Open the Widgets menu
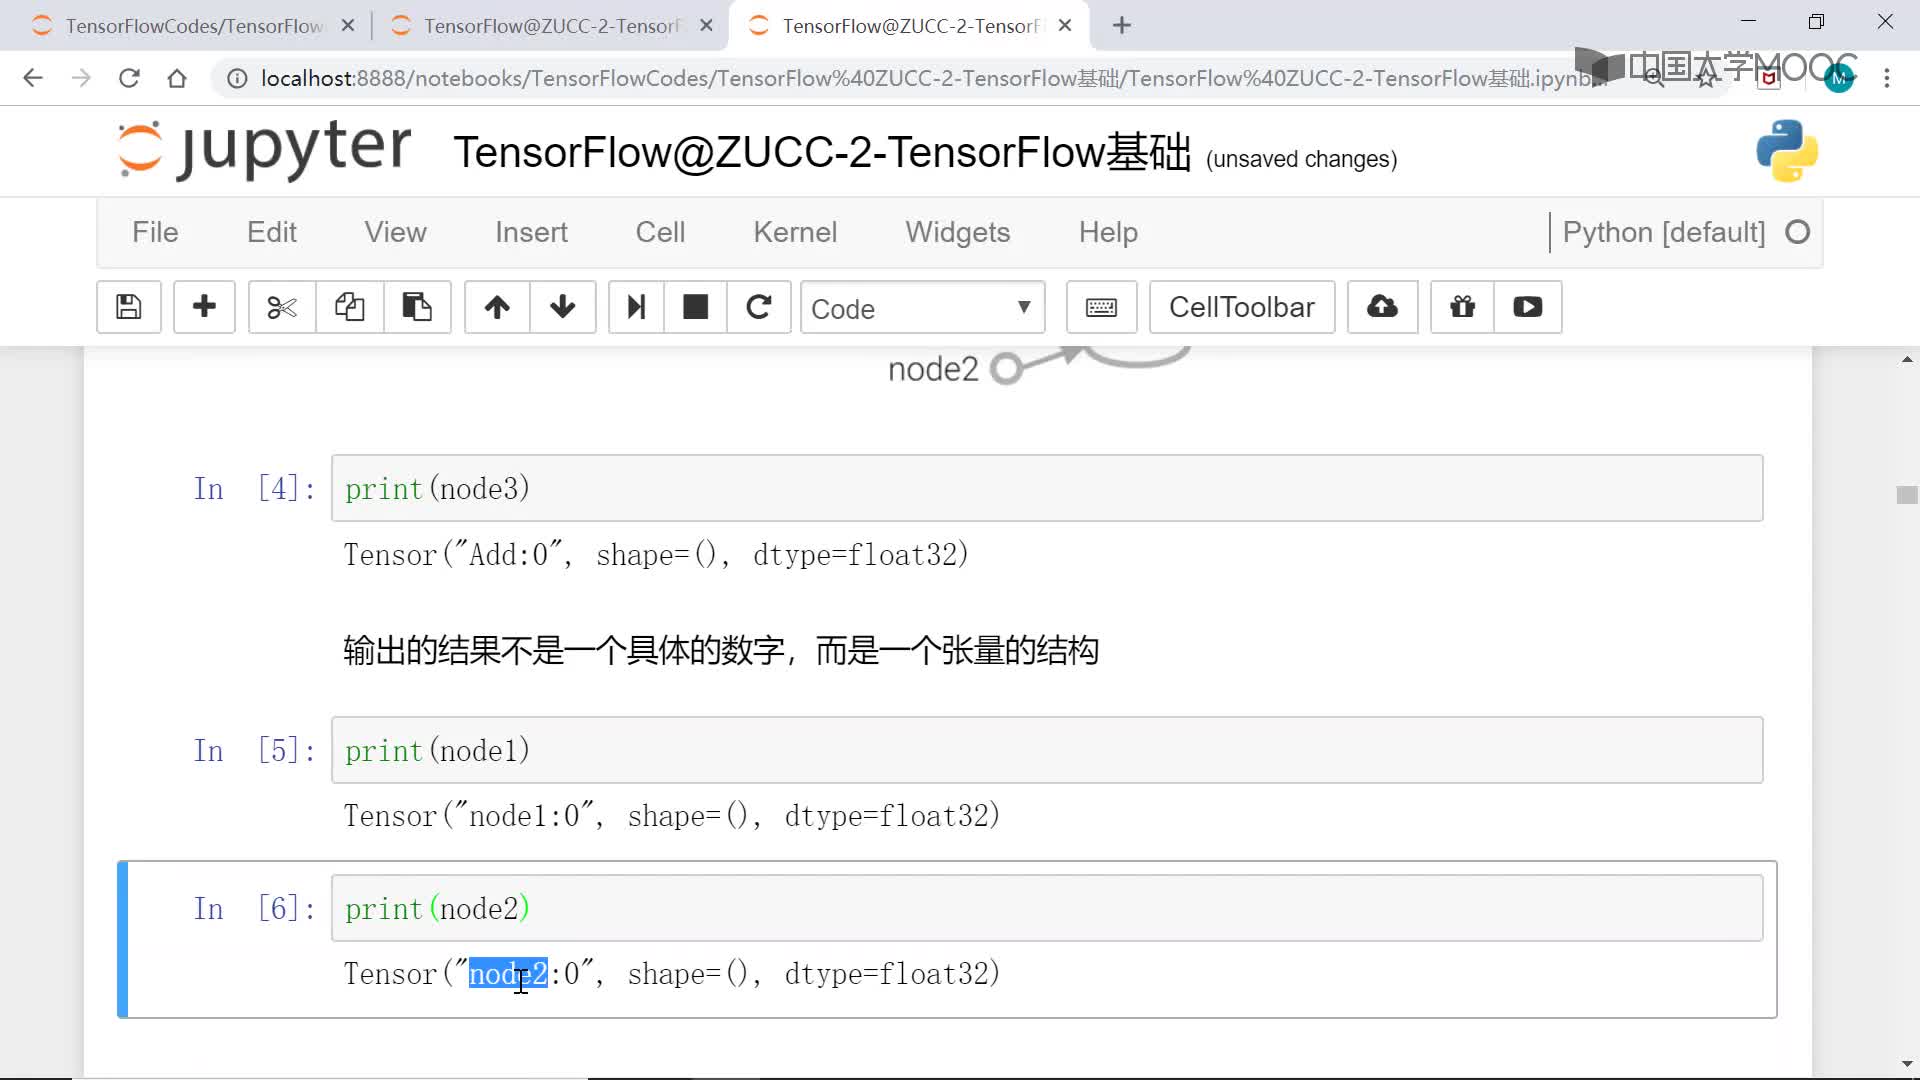1920x1080 pixels. pyautogui.click(x=958, y=232)
